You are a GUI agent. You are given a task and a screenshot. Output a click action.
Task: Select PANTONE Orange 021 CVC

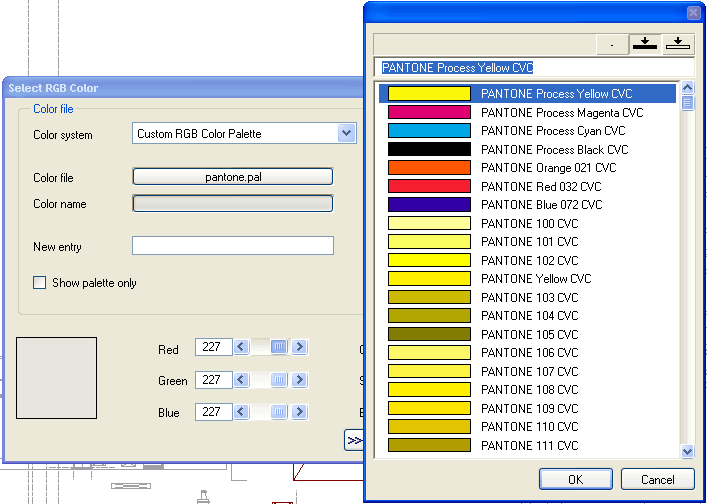[527, 168]
